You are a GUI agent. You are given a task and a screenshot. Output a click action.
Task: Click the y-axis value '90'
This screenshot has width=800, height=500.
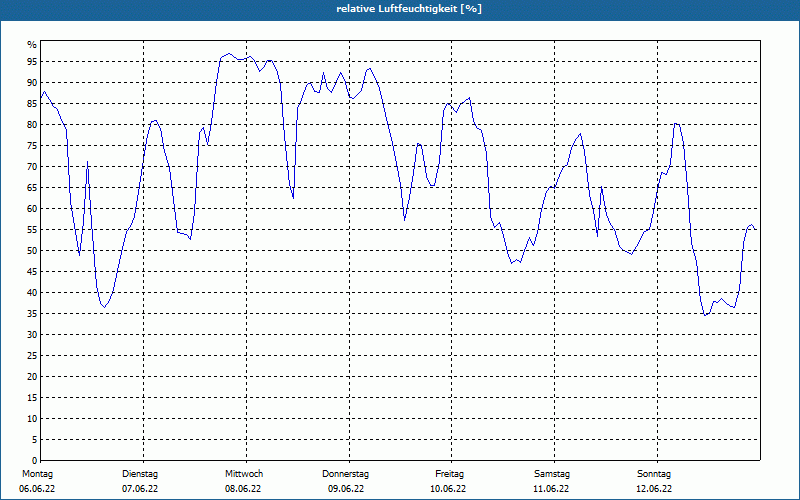32,83
